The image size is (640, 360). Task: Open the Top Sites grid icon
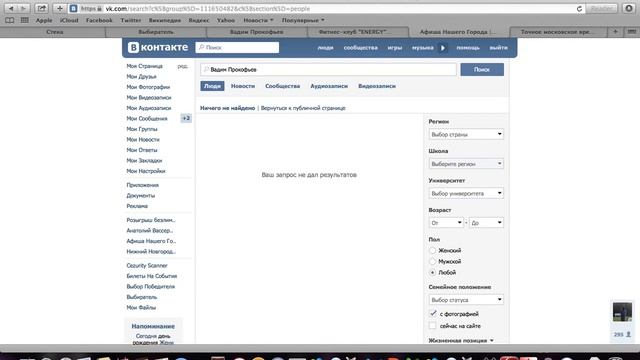(24, 20)
